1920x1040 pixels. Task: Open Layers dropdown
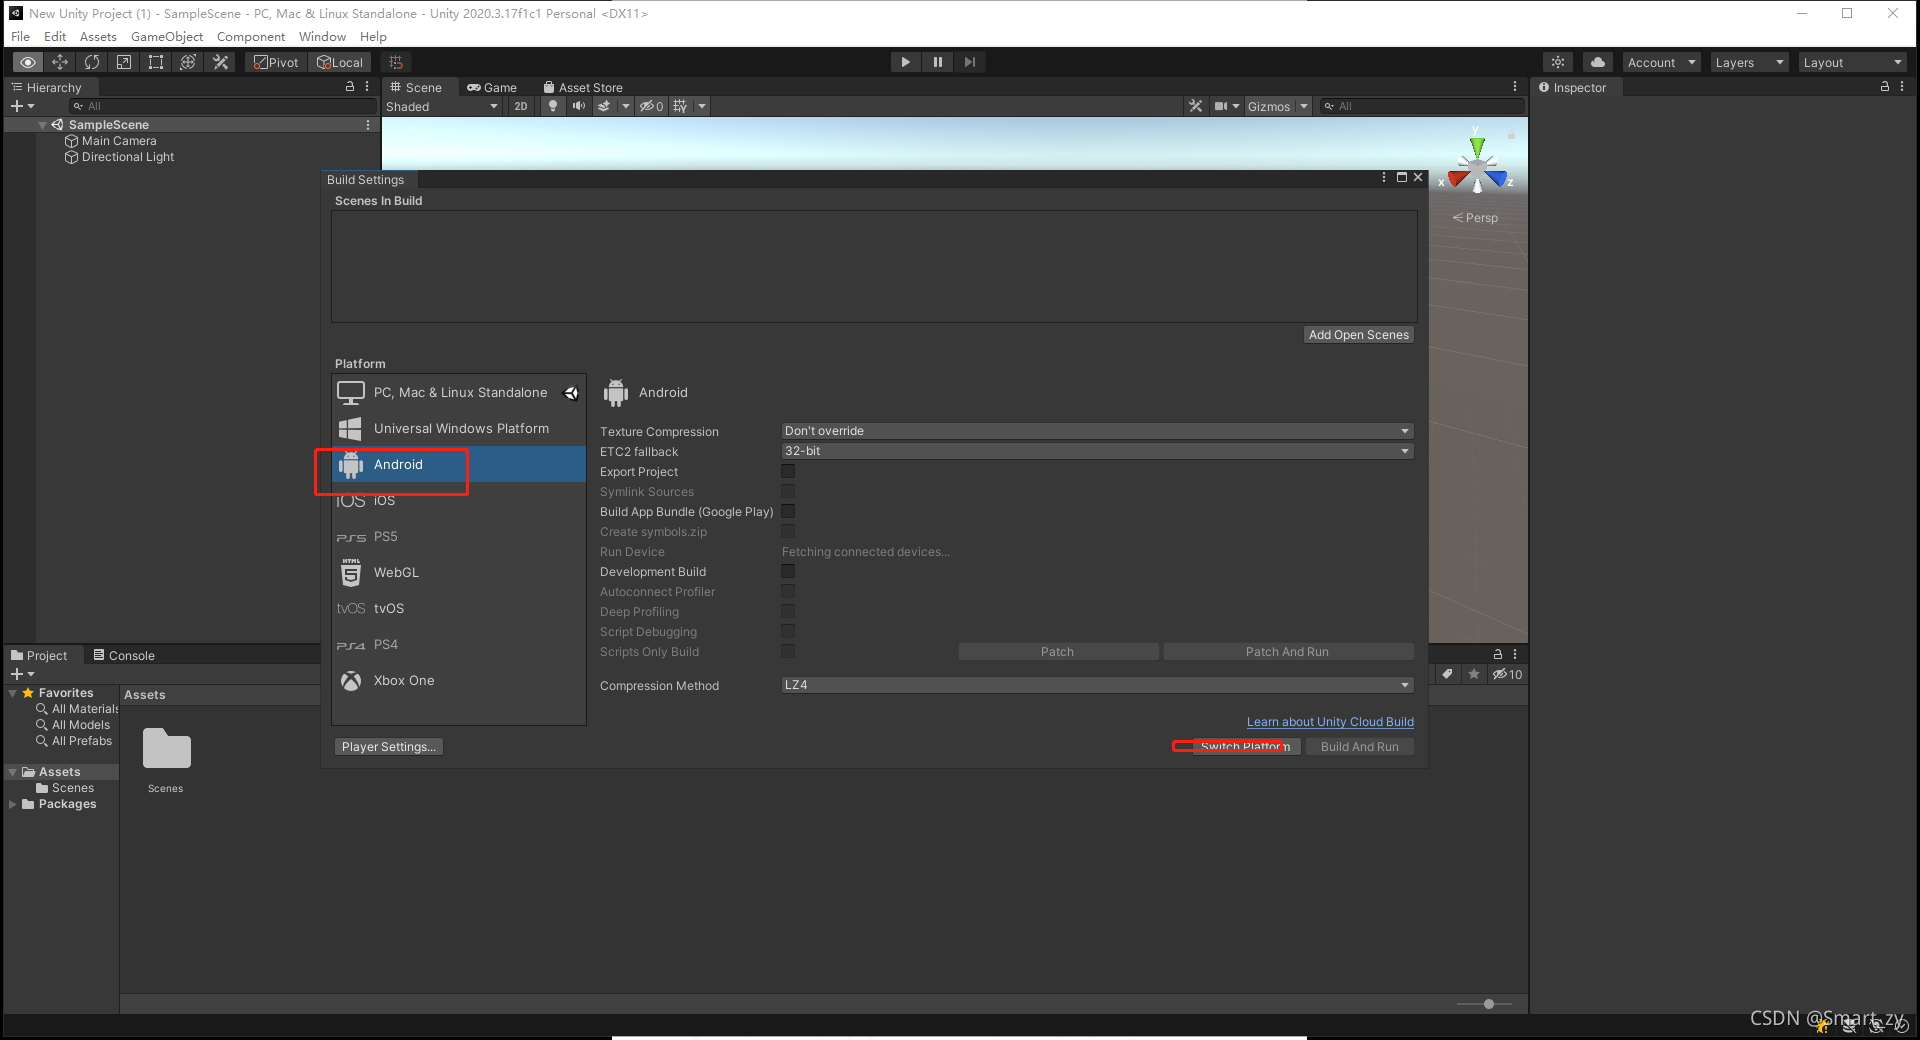[x=1749, y=62]
